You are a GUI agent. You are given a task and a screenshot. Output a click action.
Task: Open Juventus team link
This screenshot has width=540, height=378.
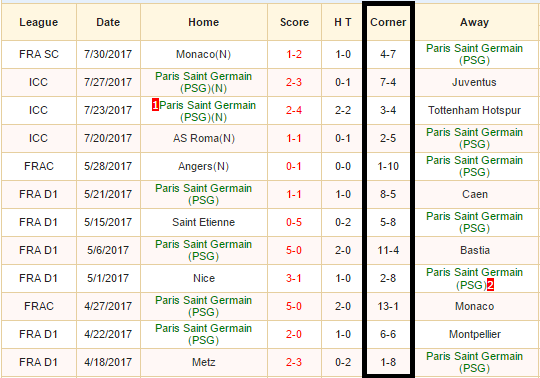474,82
